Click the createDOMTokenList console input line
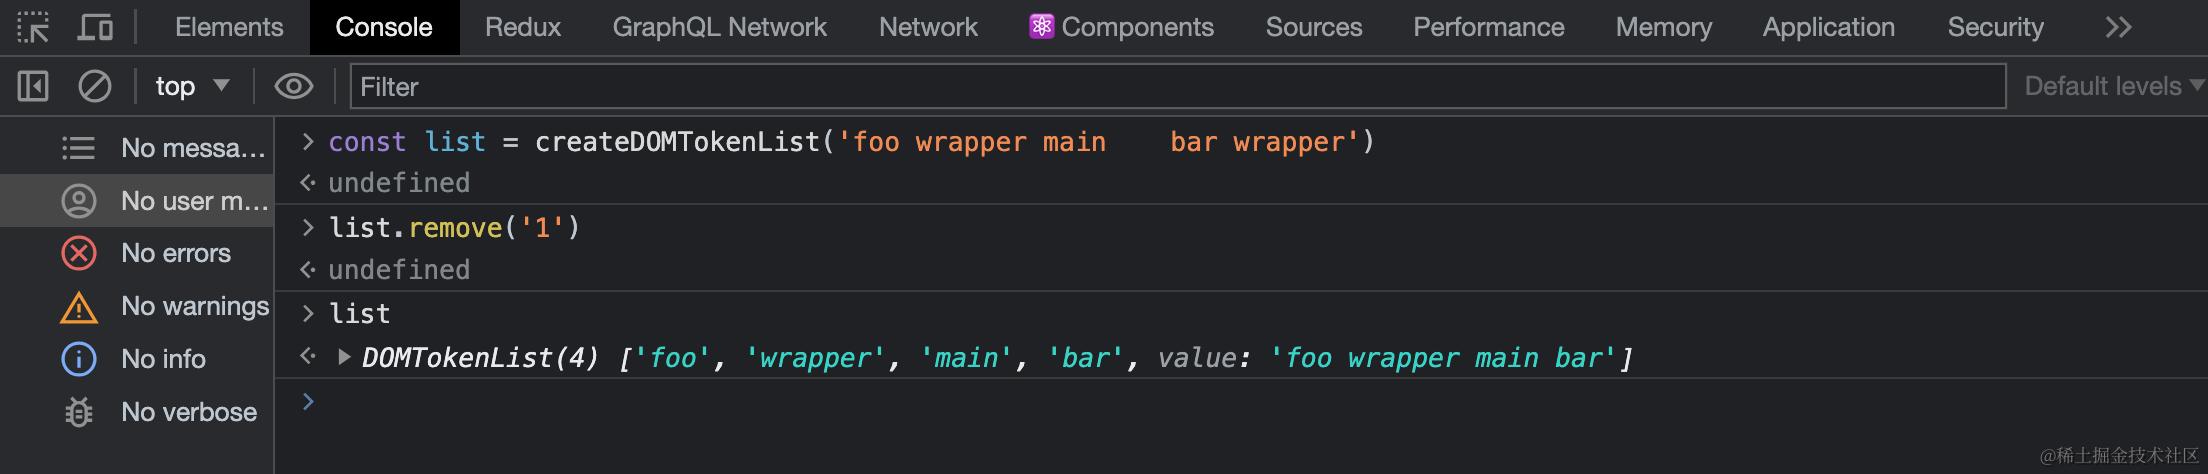The width and height of the screenshot is (2208, 474). pos(852,142)
